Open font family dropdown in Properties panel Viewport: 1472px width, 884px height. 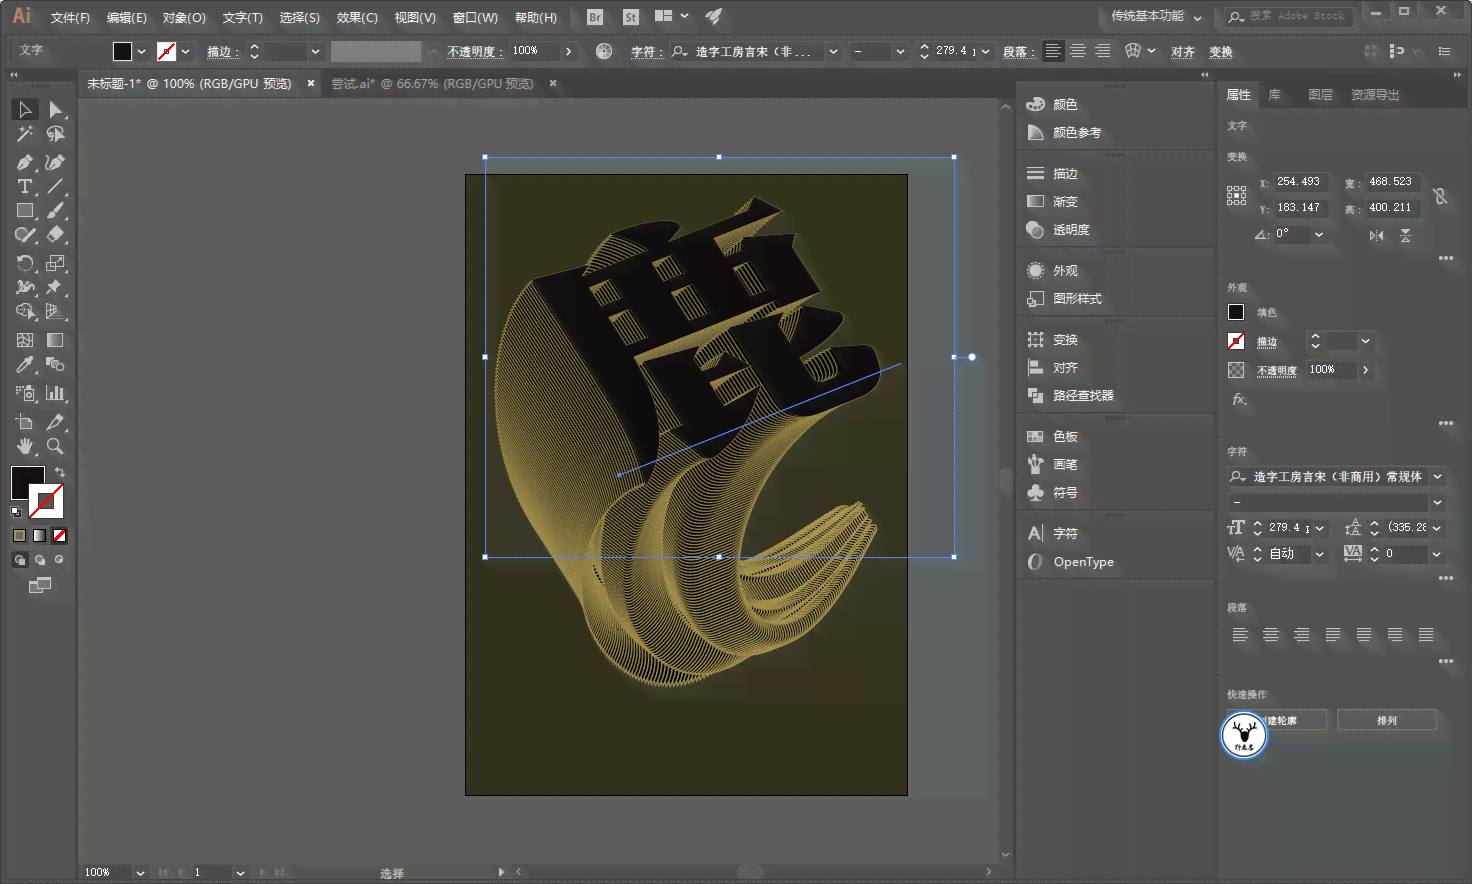[x=1437, y=477]
